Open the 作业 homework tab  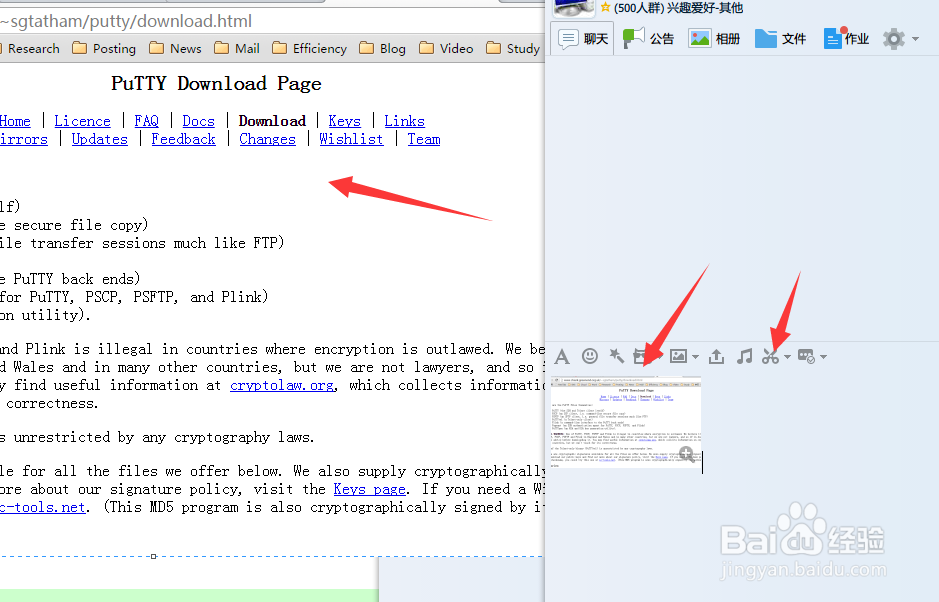pyautogui.click(x=846, y=39)
